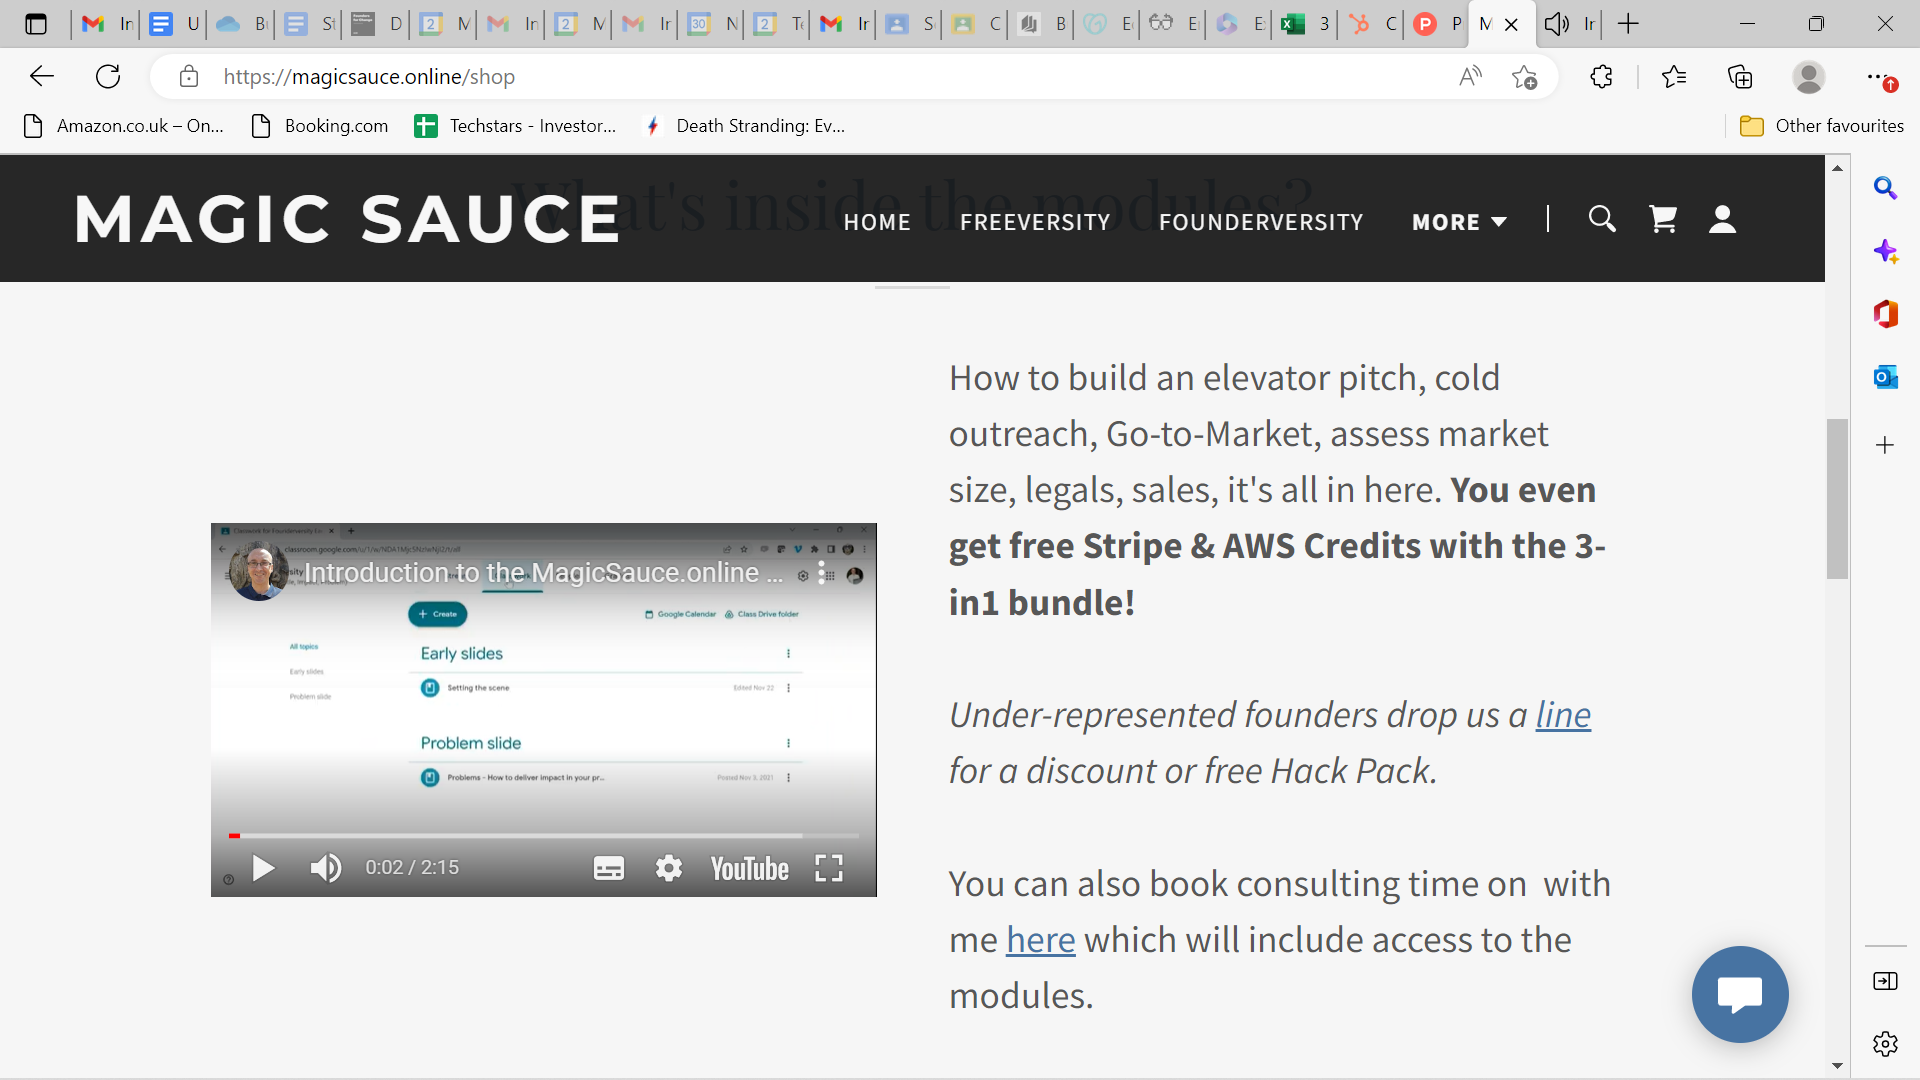Click the MAGIC SAUCE logo
Viewport: 1920px width, 1080px height.
point(348,219)
